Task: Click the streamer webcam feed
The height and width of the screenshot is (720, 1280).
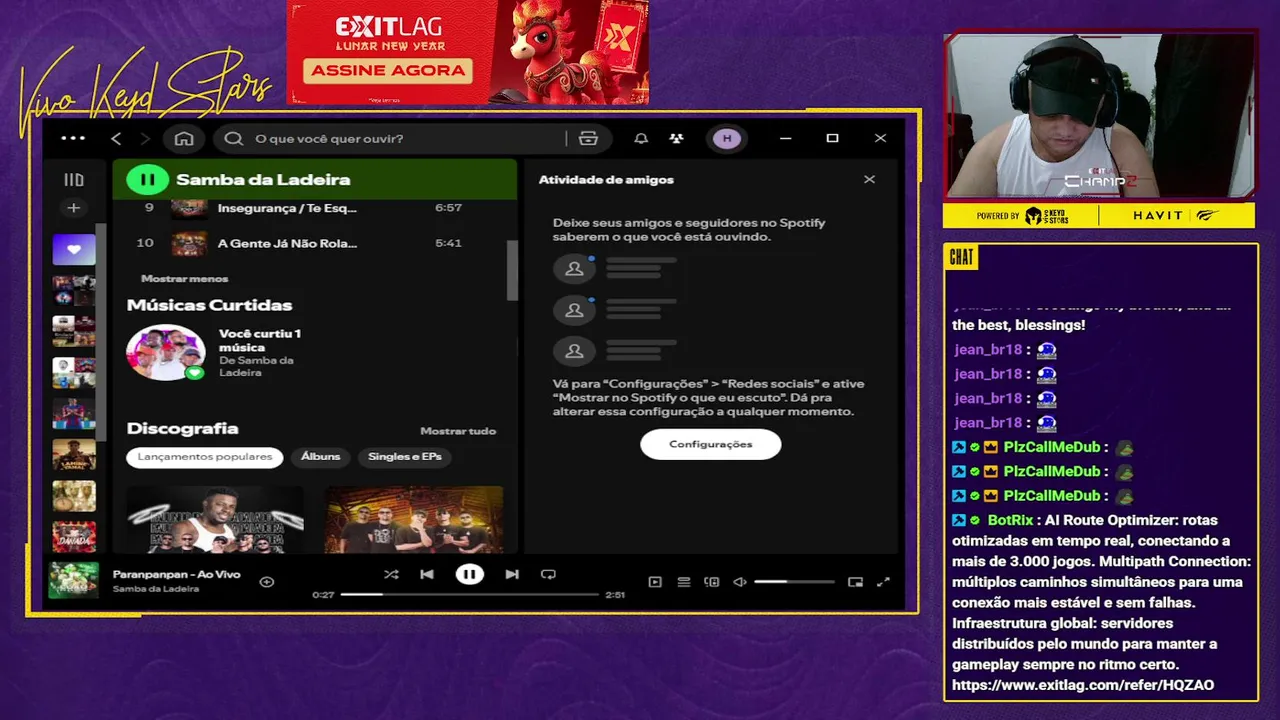Action: [1100, 116]
